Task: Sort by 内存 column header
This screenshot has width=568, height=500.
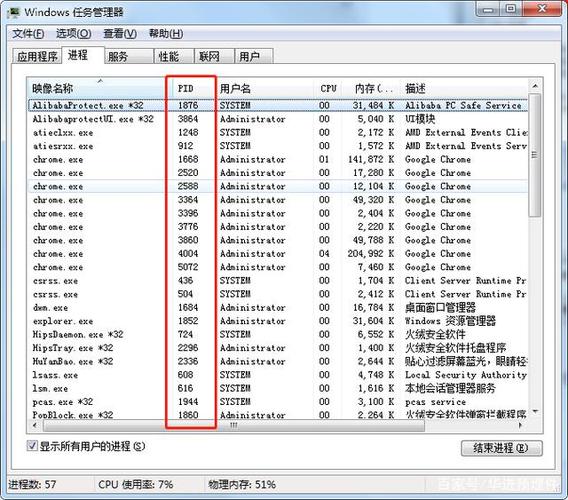Action: [372, 88]
